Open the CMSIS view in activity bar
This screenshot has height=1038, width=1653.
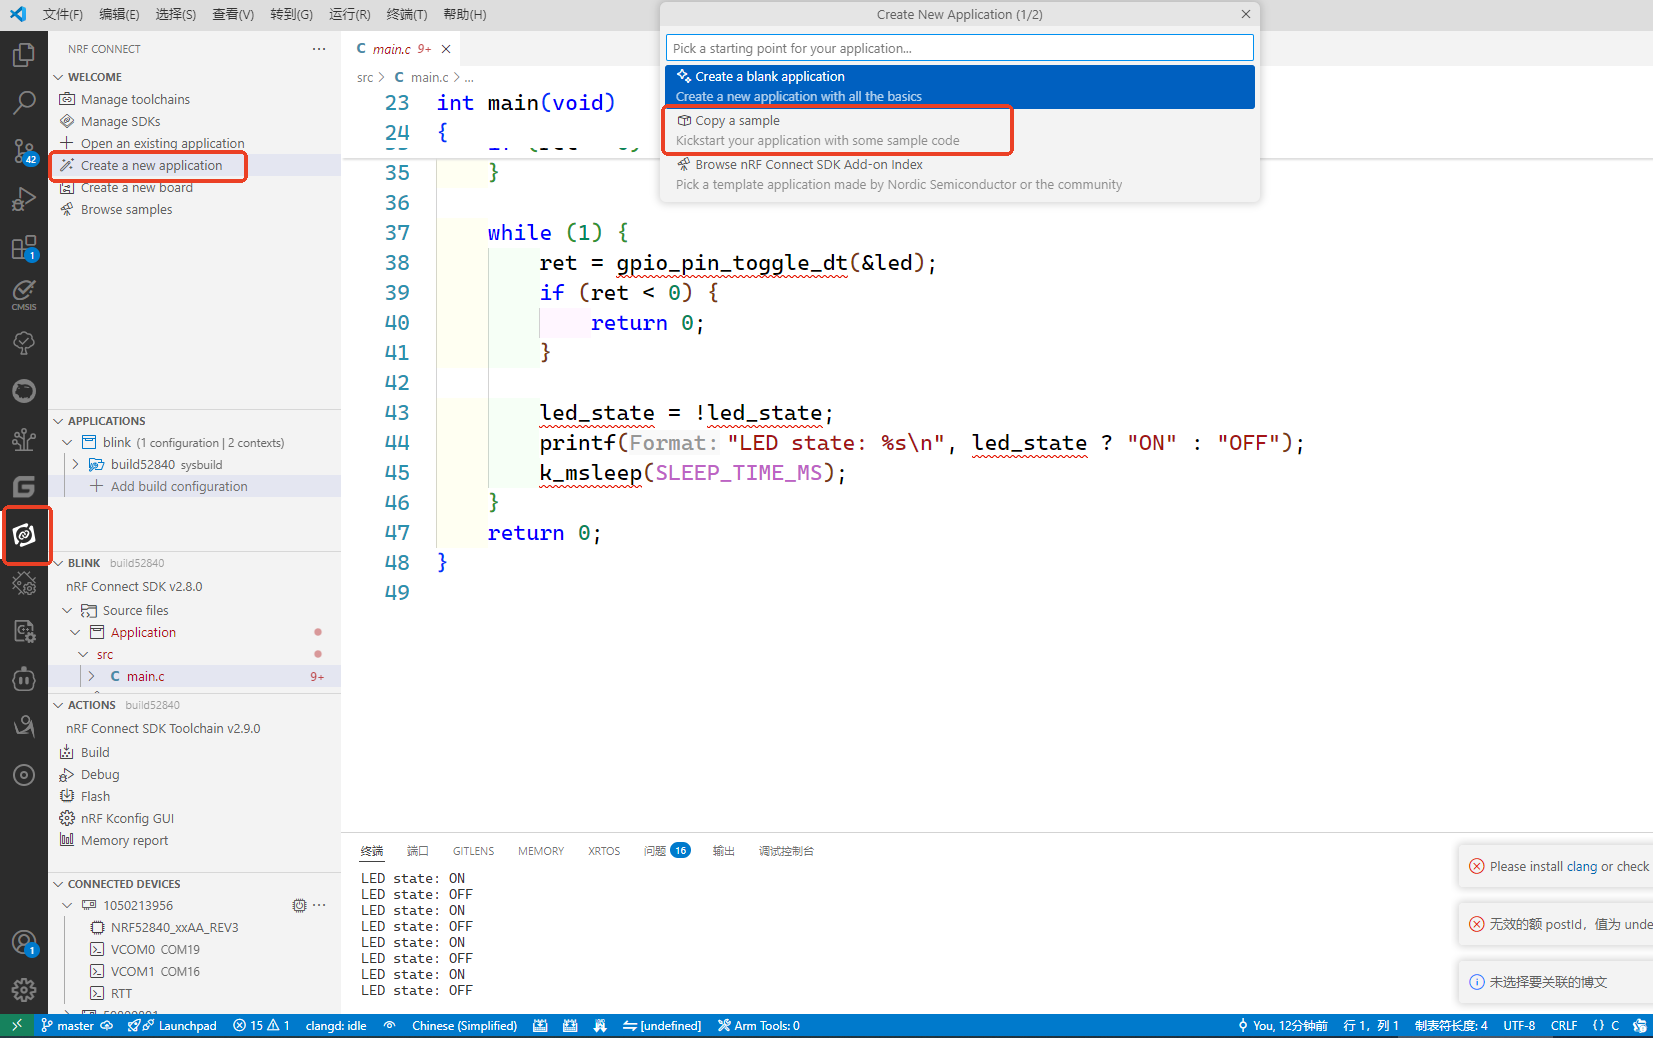[x=24, y=295]
